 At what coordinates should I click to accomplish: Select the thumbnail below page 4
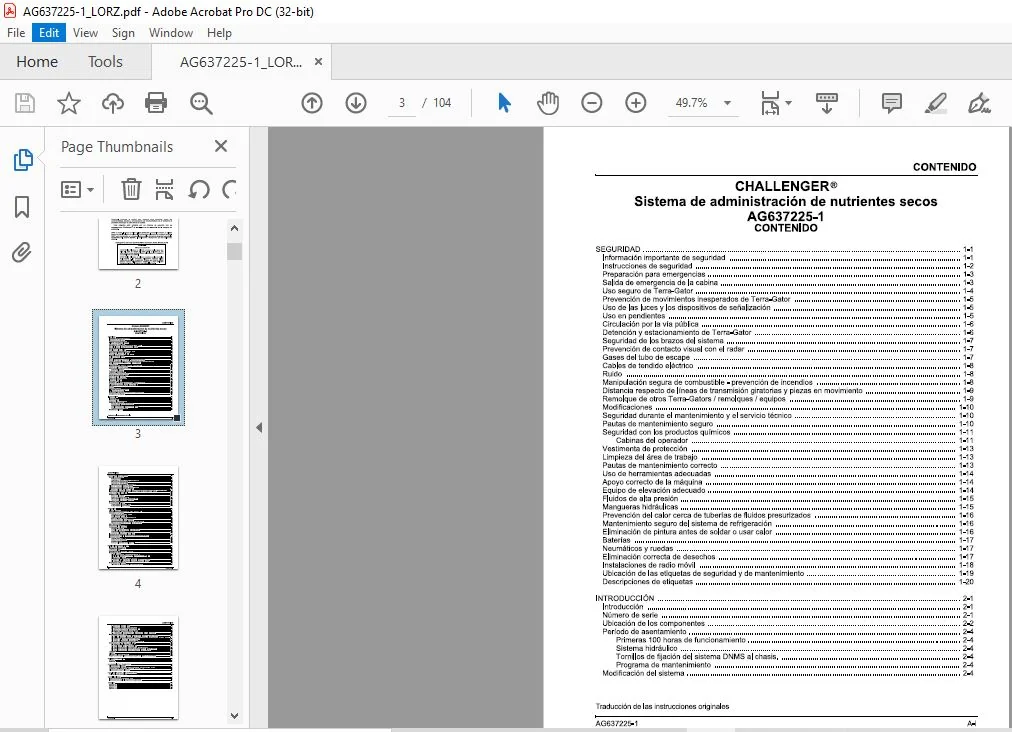tap(138, 667)
